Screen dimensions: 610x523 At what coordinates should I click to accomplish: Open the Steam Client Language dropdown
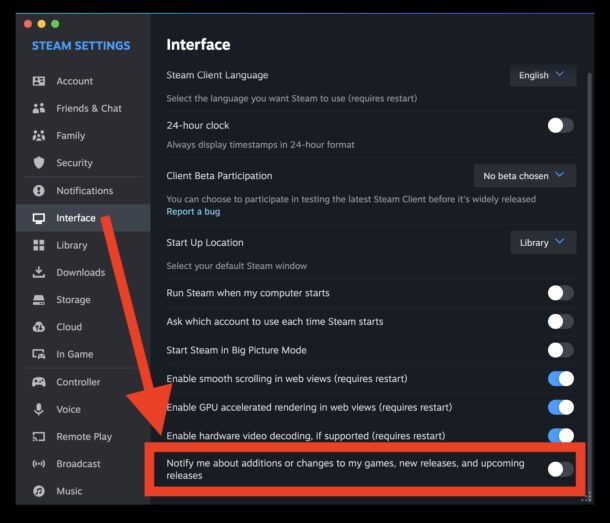pos(542,75)
